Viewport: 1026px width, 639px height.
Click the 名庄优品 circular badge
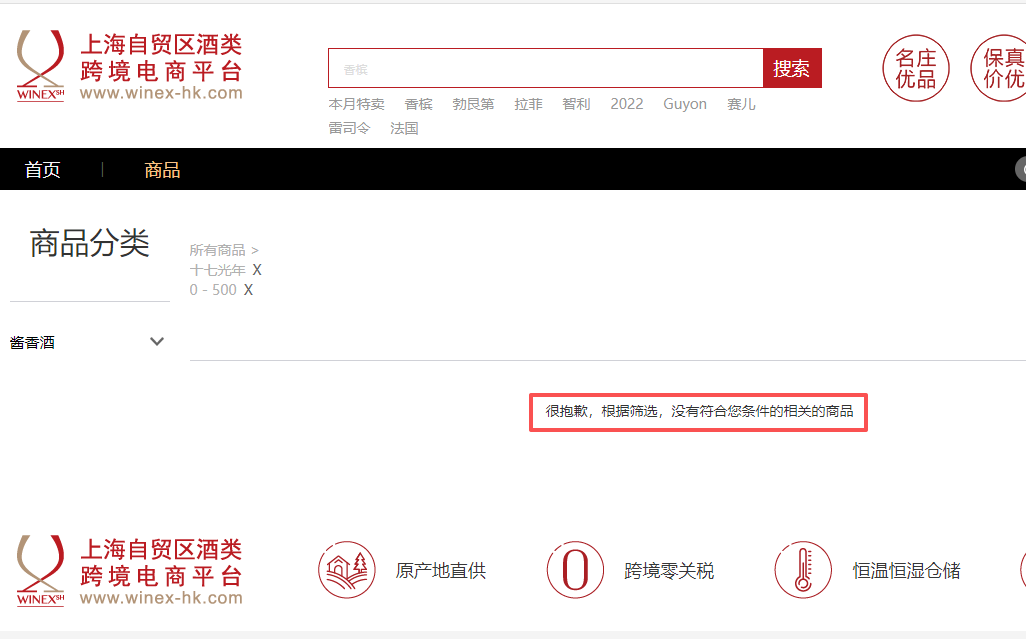[915, 68]
